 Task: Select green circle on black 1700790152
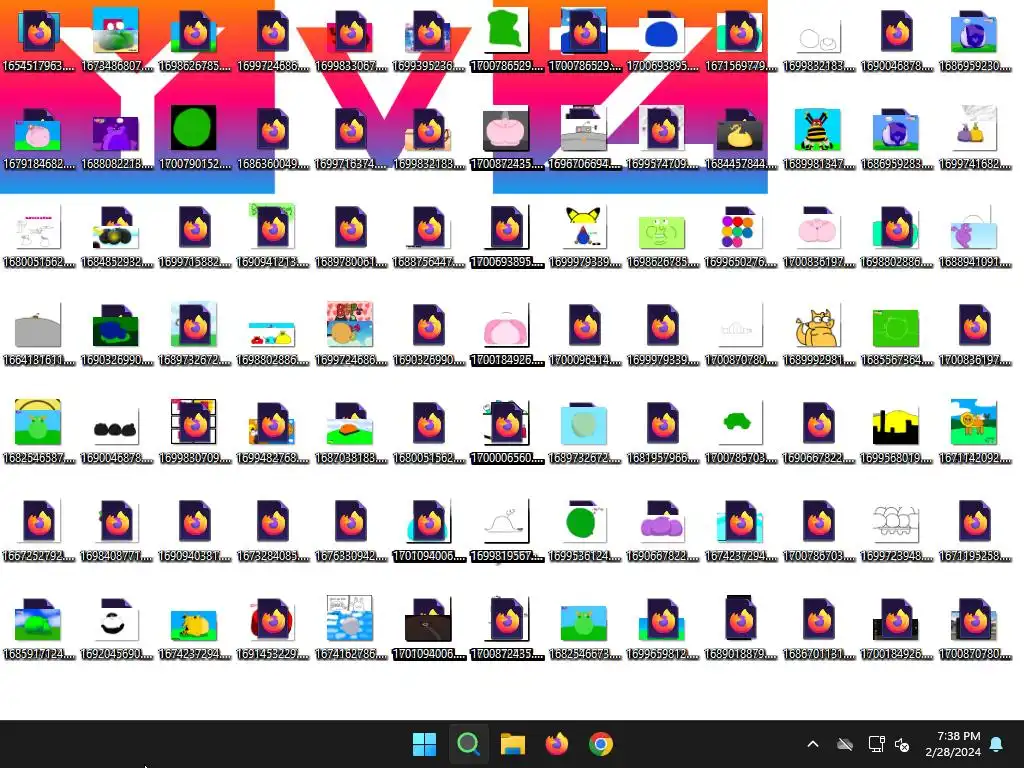(195, 138)
